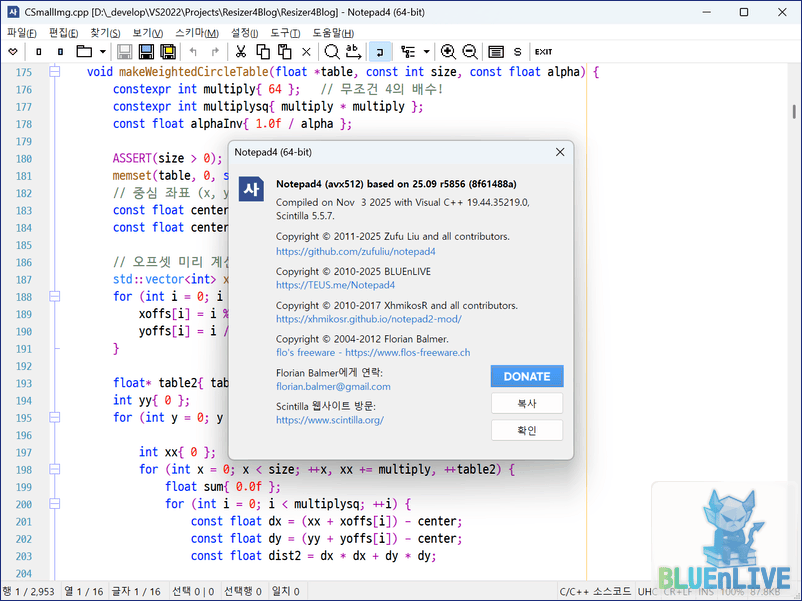Click the Cut scissors icon in toolbar
This screenshot has height=601, width=802.
(x=240, y=51)
